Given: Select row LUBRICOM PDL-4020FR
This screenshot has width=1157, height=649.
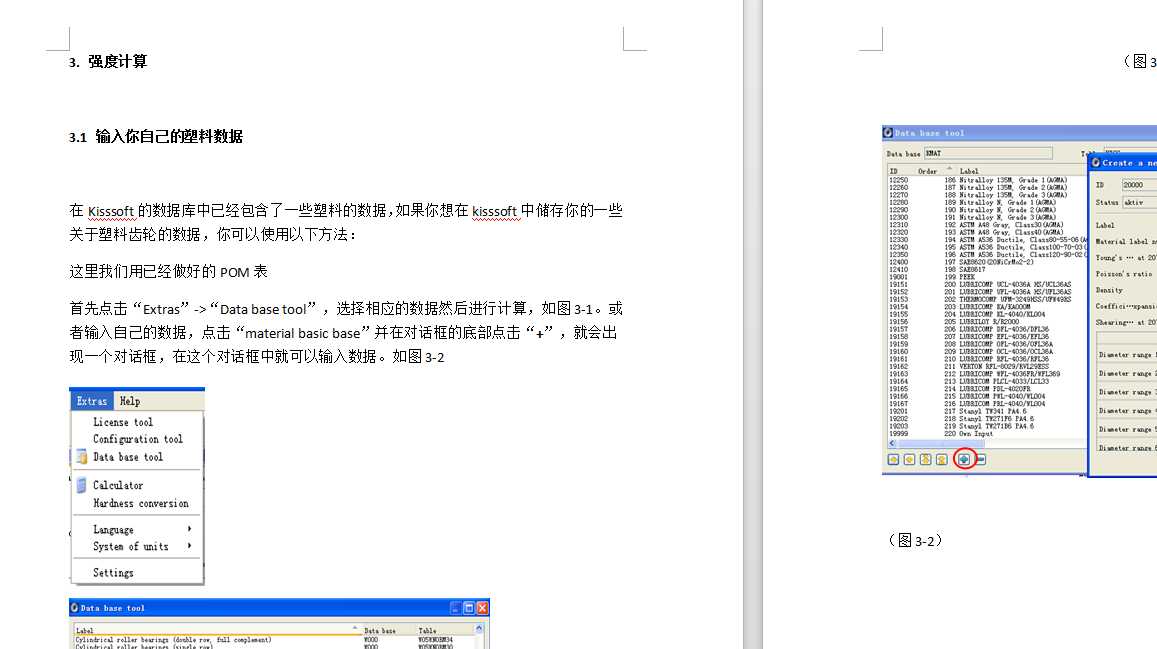Looking at the screenshot, I should point(987,388).
